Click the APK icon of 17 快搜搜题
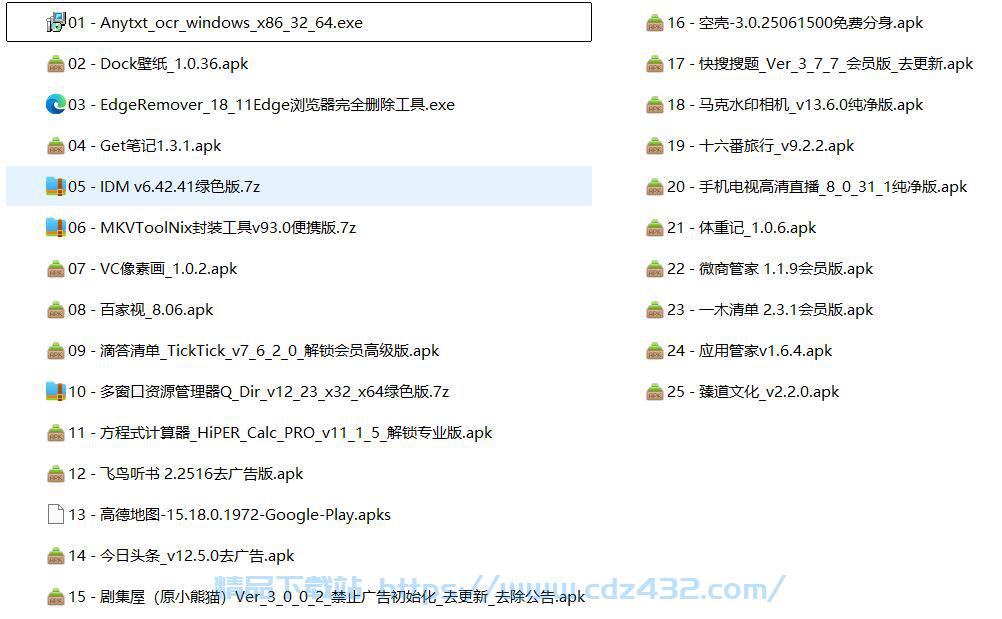 click(655, 64)
